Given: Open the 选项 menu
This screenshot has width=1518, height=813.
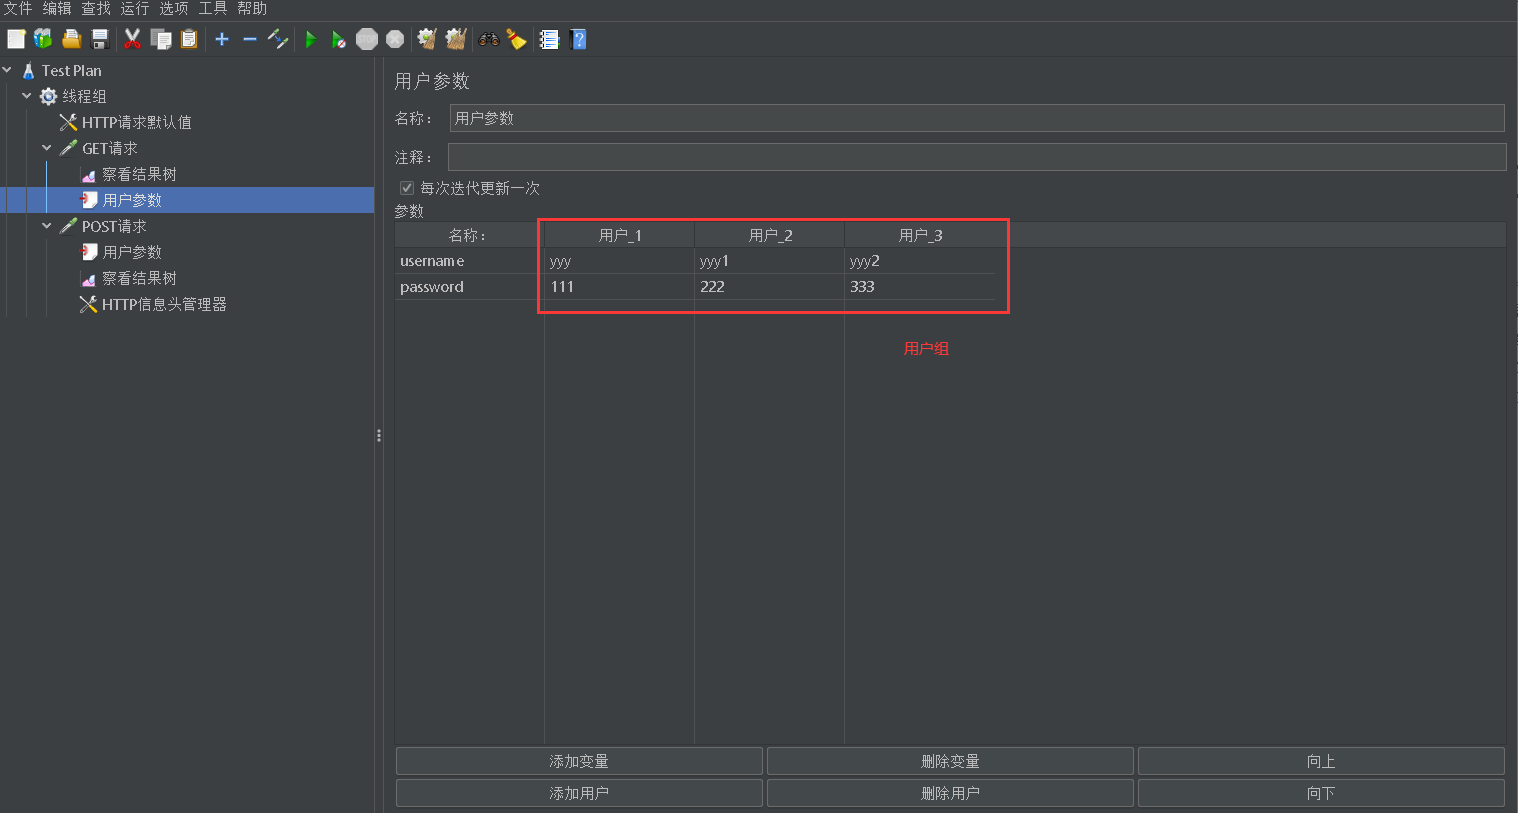Looking at the screenshot, I should click(x=173, y=9).
